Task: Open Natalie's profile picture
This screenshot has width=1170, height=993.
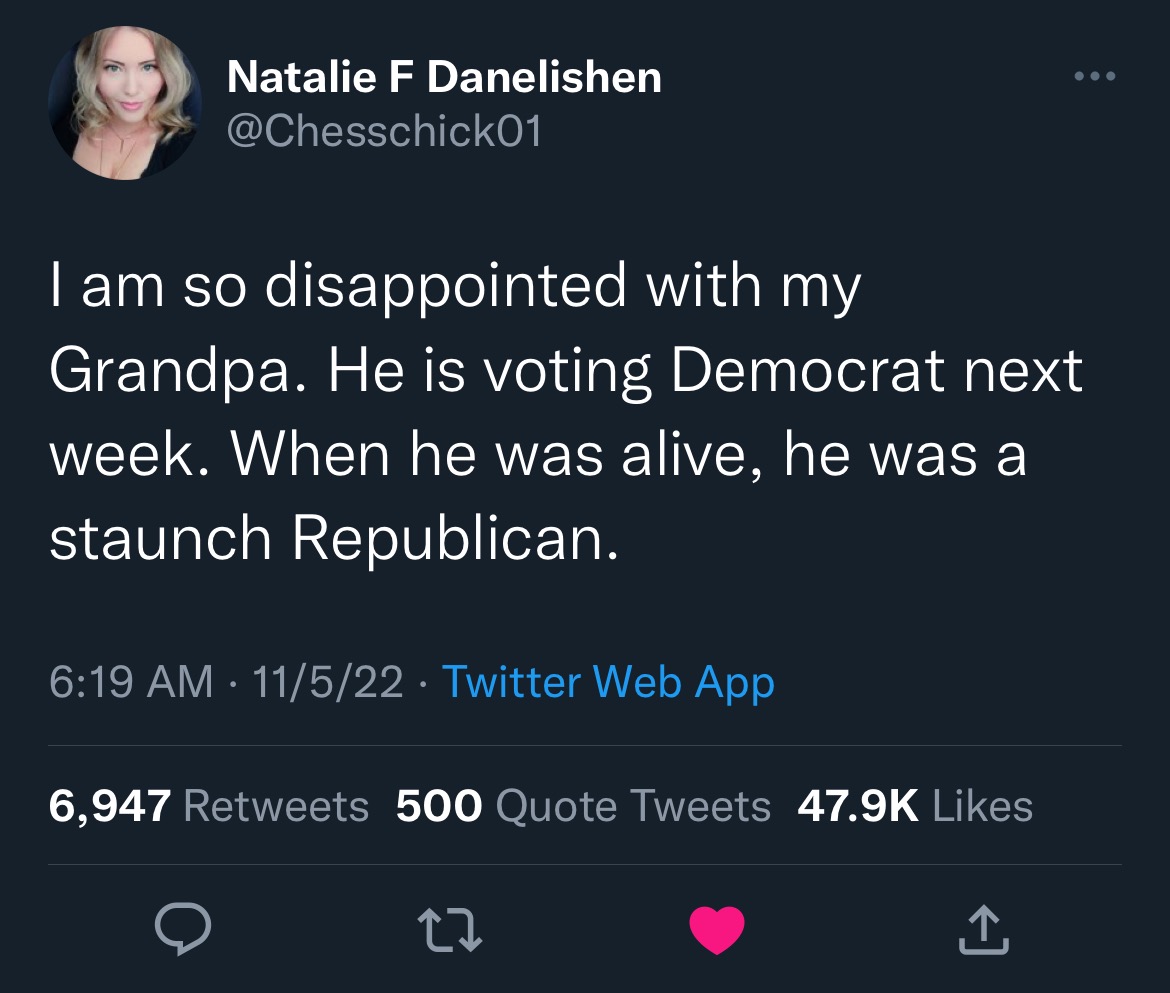Action: [125, 103]
